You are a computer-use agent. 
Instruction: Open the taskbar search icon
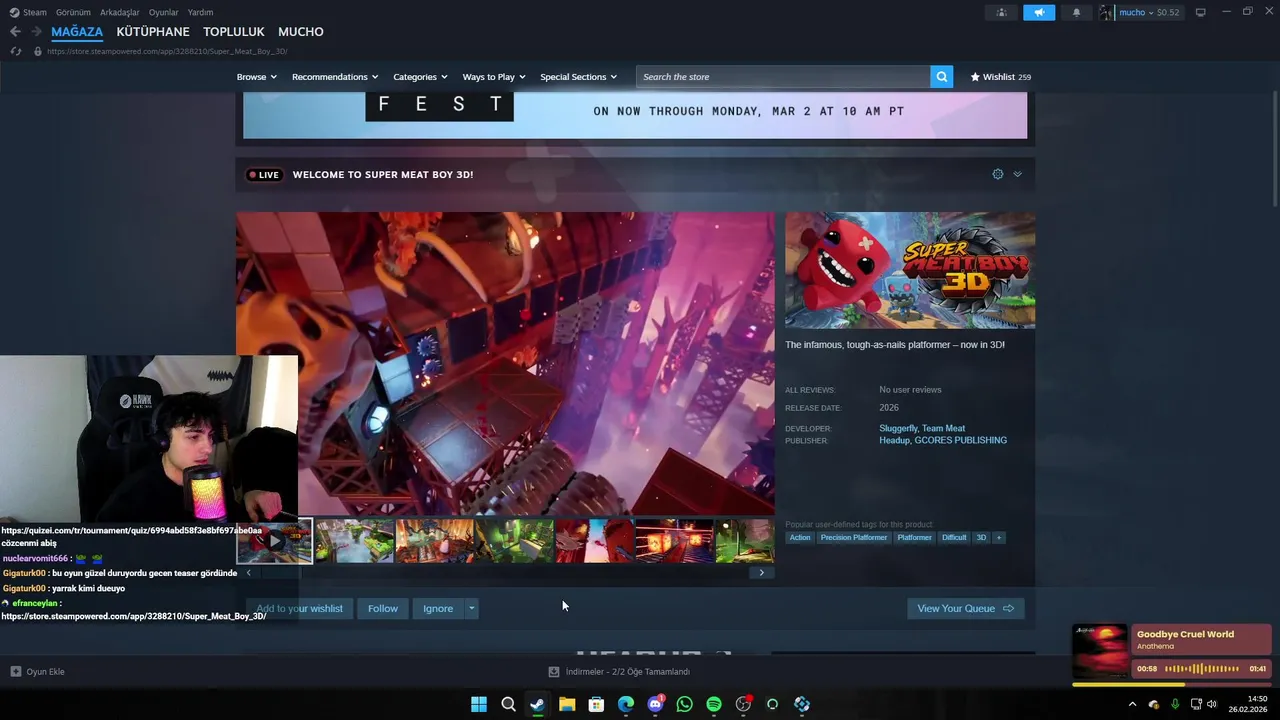(508, 704)
